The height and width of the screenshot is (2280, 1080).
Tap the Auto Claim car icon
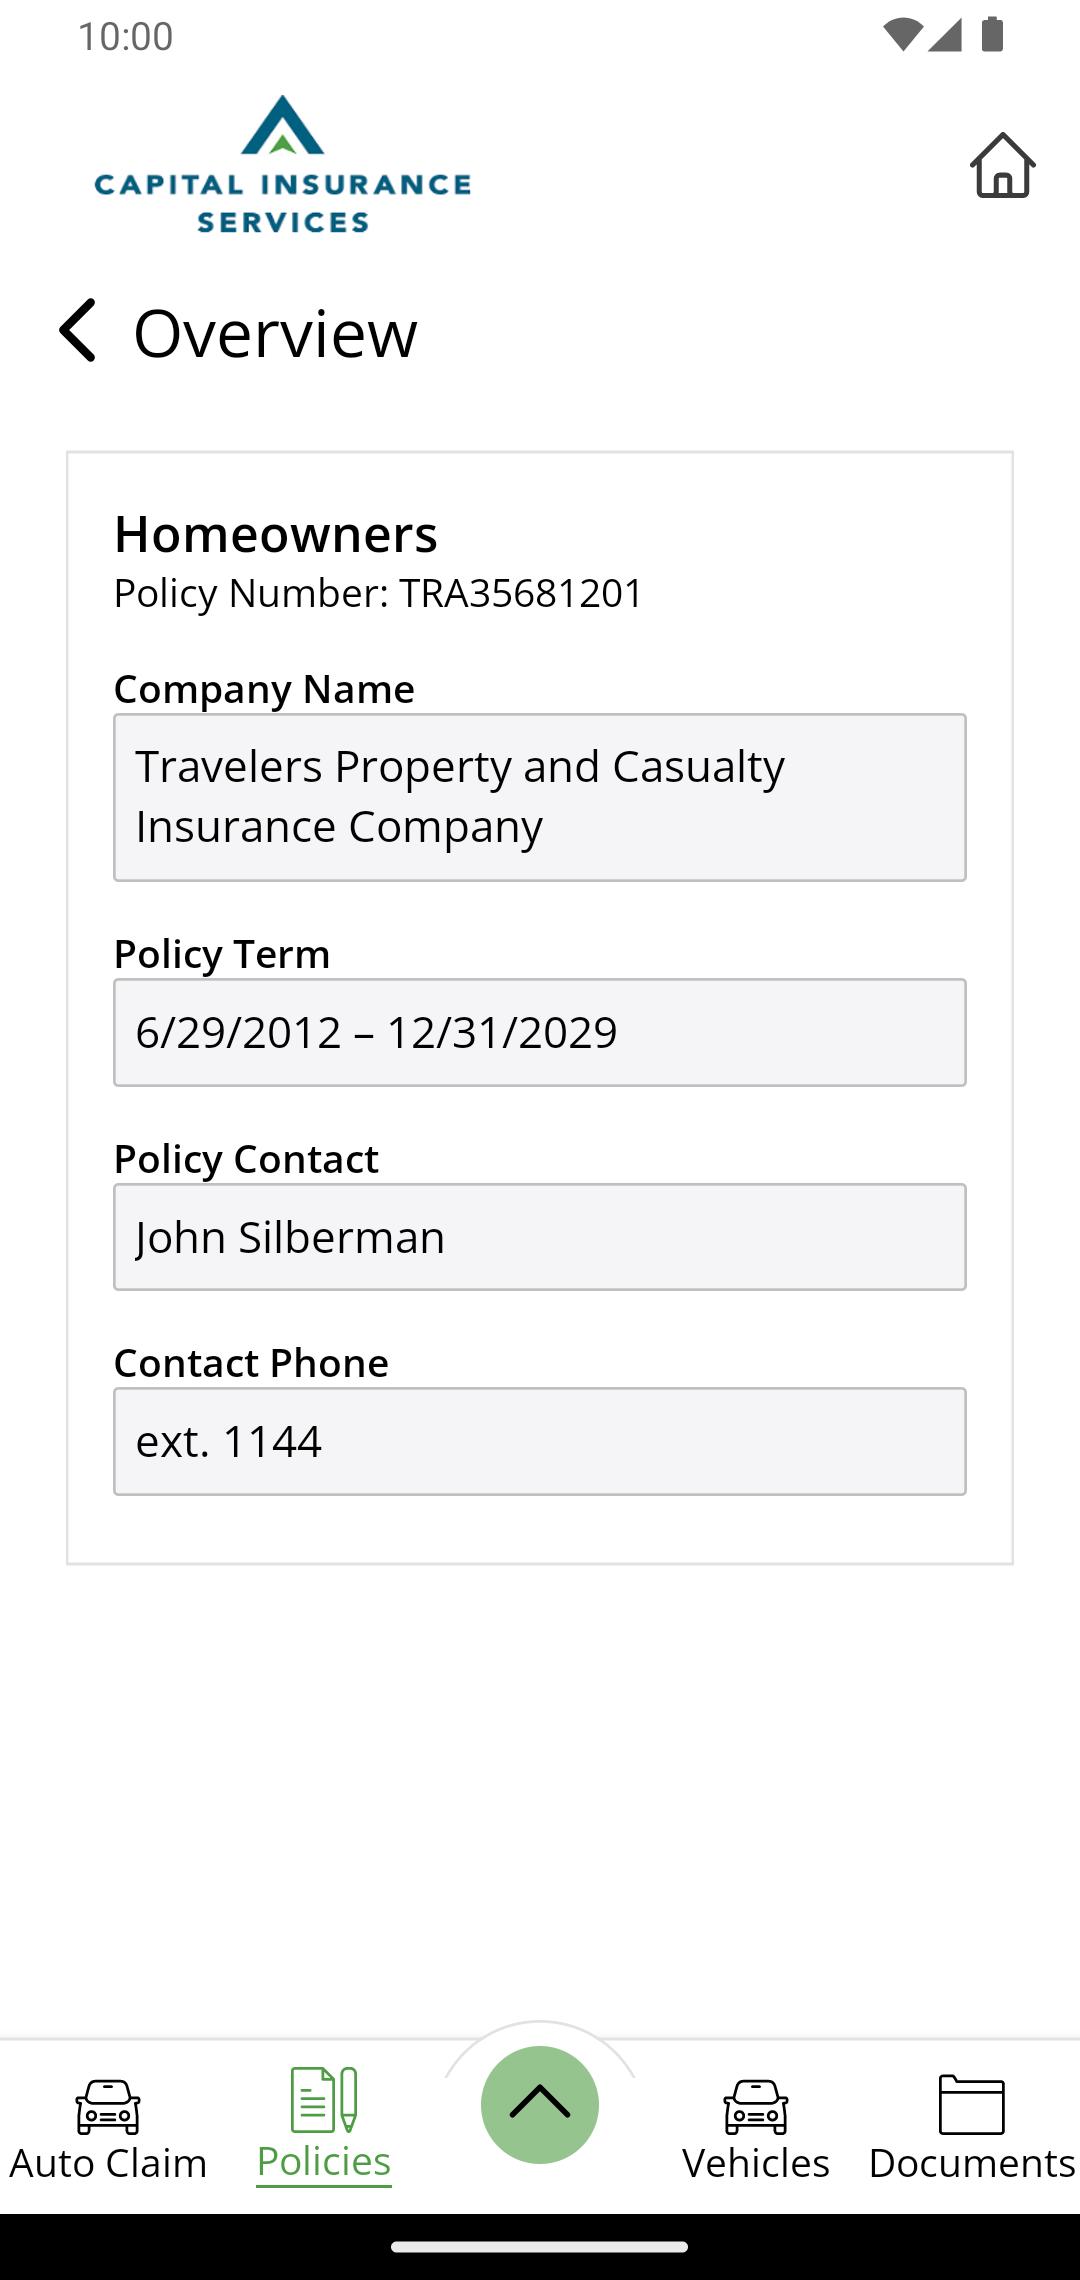coord(108,2106)
